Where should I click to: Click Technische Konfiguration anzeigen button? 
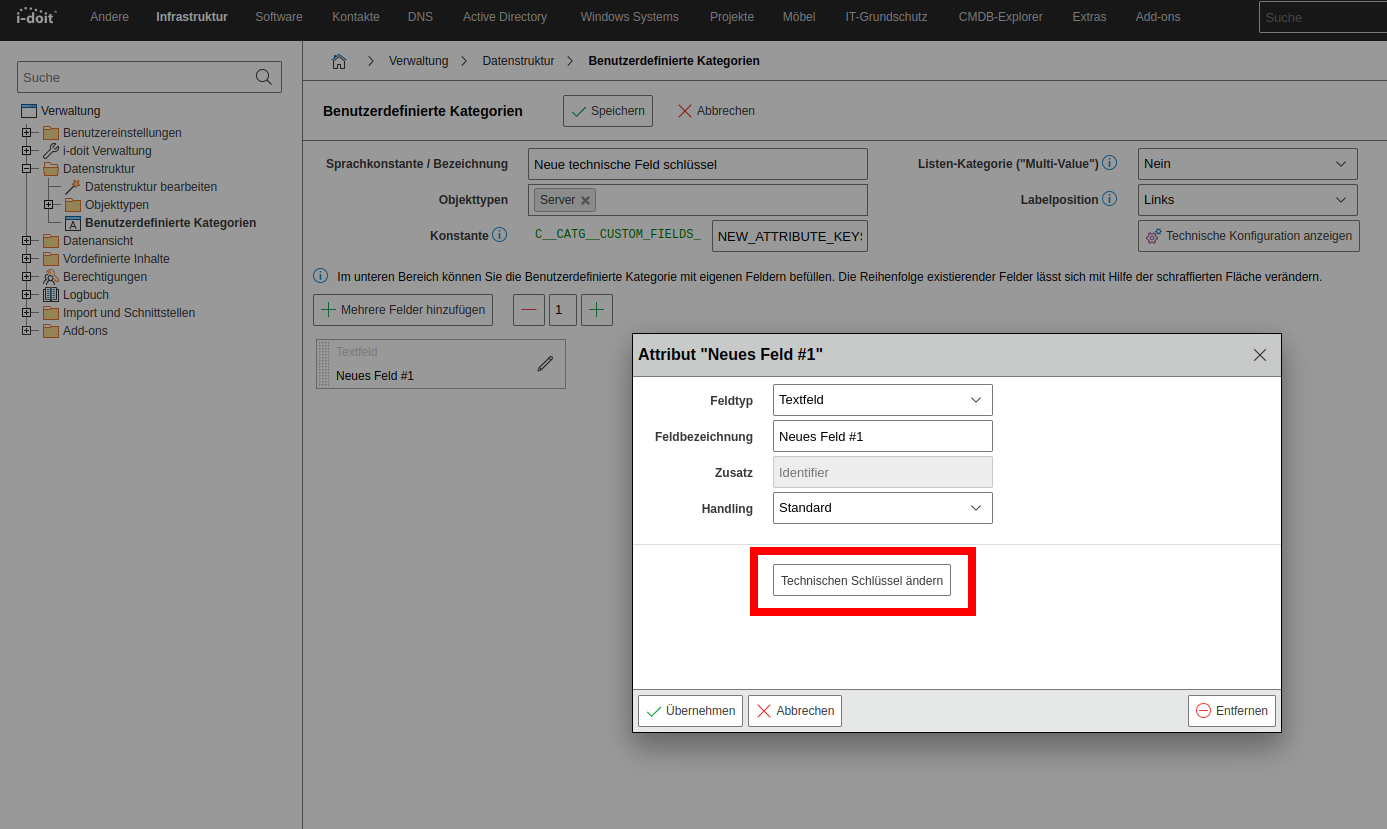[x=1249, y=236]
